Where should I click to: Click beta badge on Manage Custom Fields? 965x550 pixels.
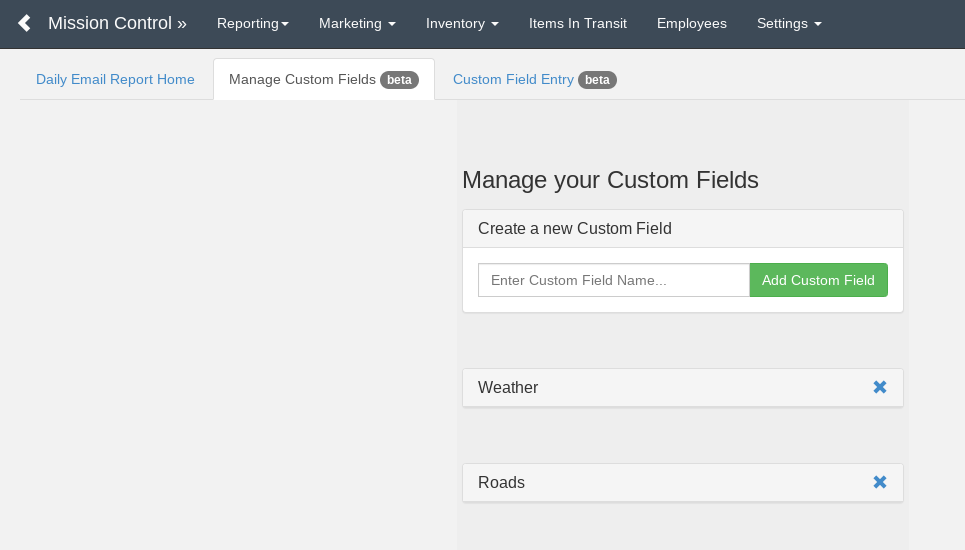(399, 80)
